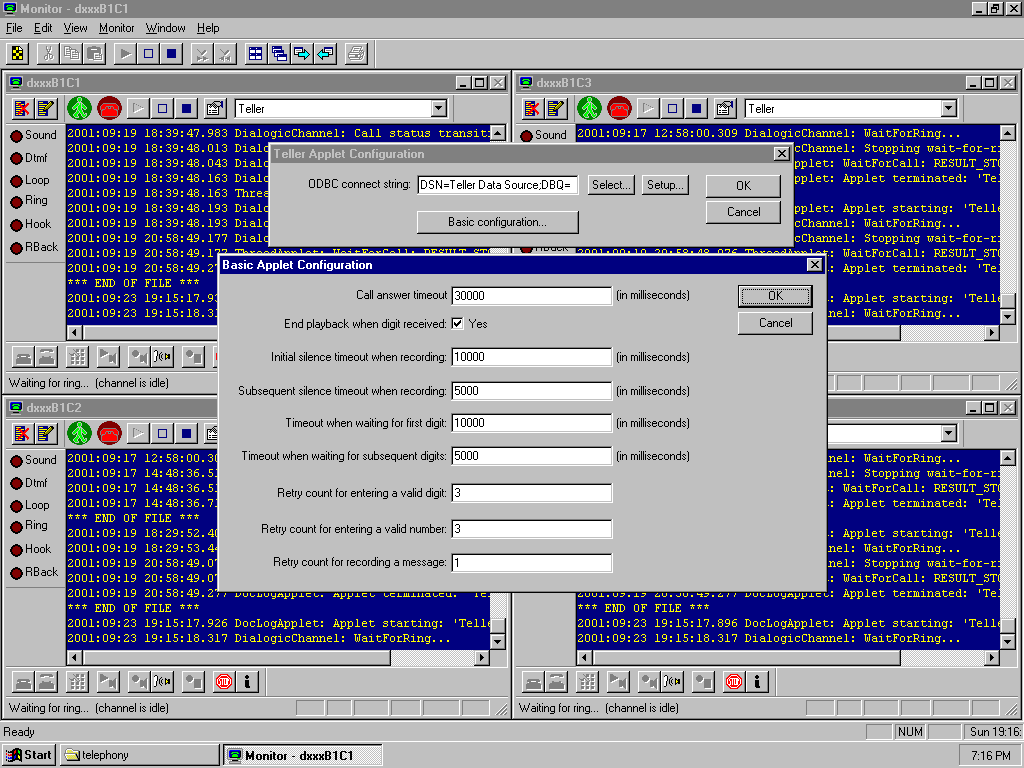Click the red telephone icon in dxxxB1C3
Screen dimensions: 1024x768
tap(619, 108)
